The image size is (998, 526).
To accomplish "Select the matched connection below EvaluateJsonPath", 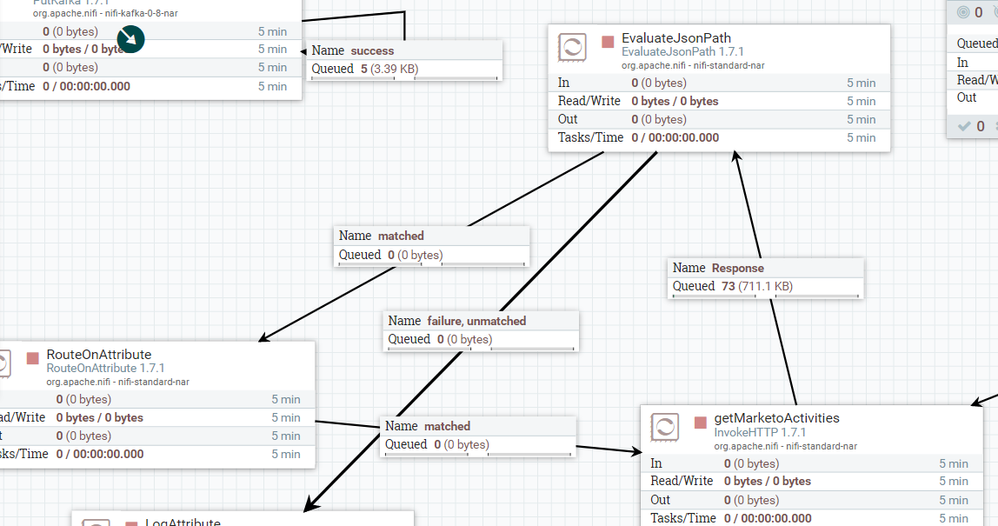I will click(x=432, y=246).
